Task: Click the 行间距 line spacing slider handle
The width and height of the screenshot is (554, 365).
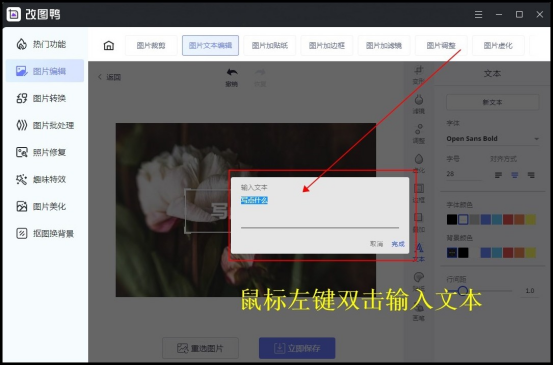Action: pos(462,291)
